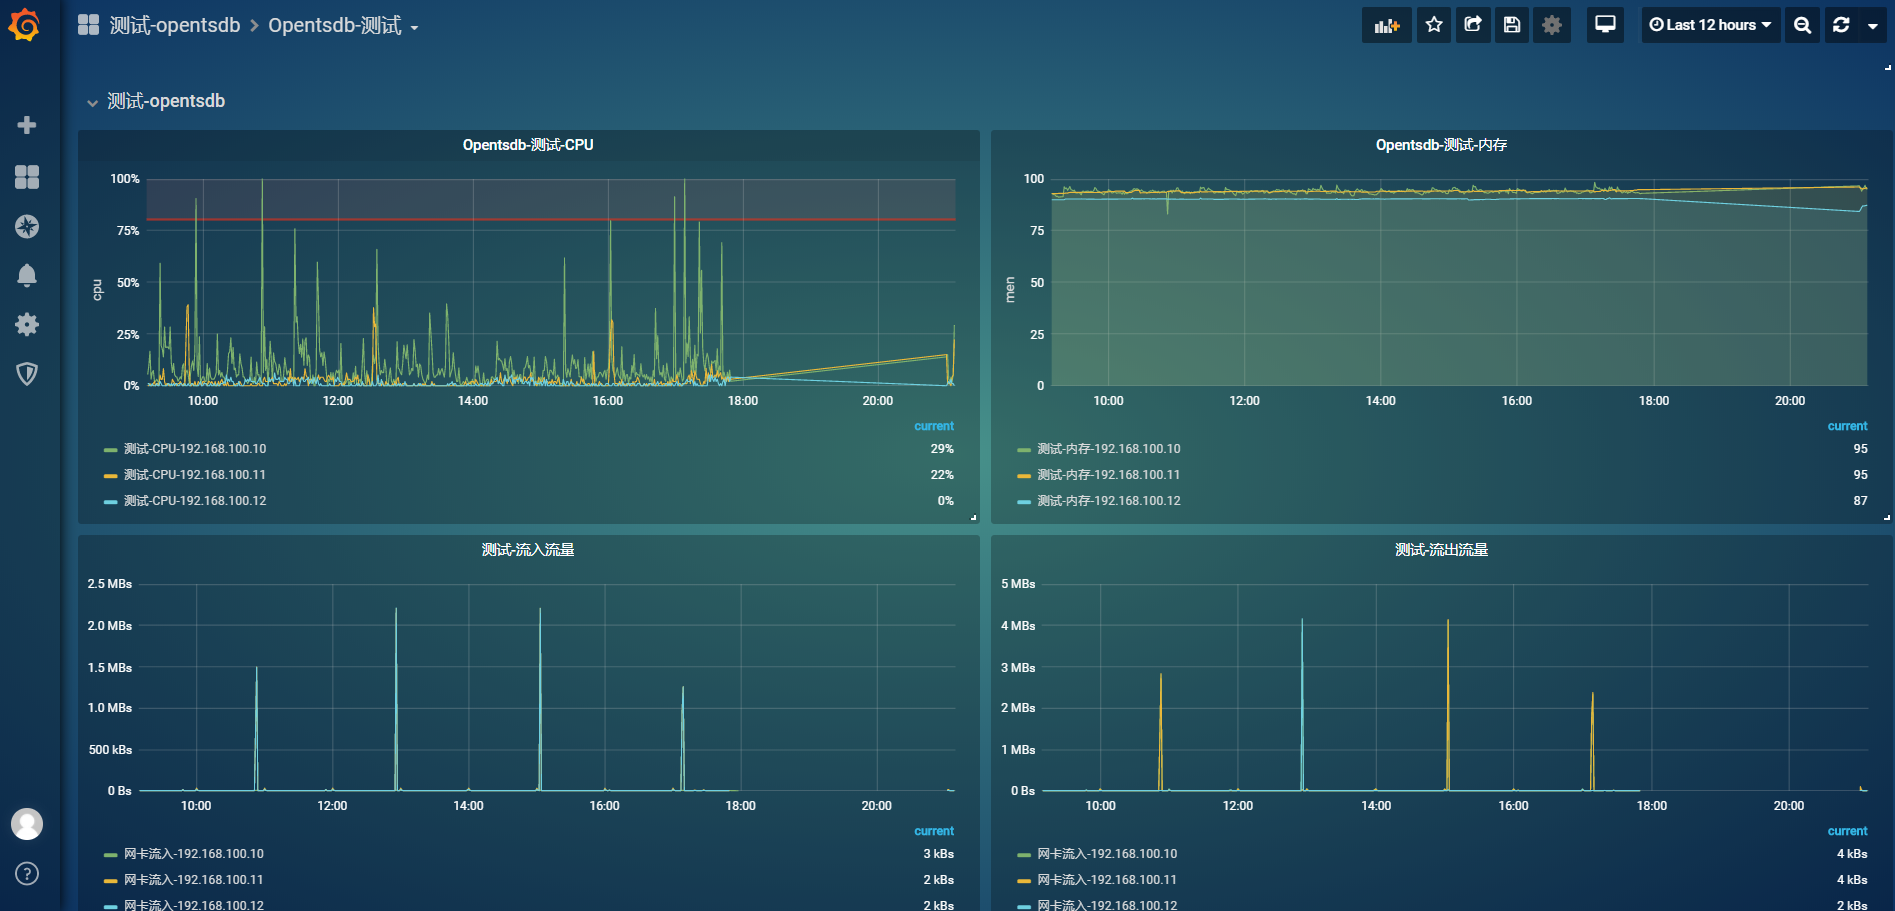
Task: Enter TV cycle view mode
Action: pyautogui.click(x=1605, y=24)
